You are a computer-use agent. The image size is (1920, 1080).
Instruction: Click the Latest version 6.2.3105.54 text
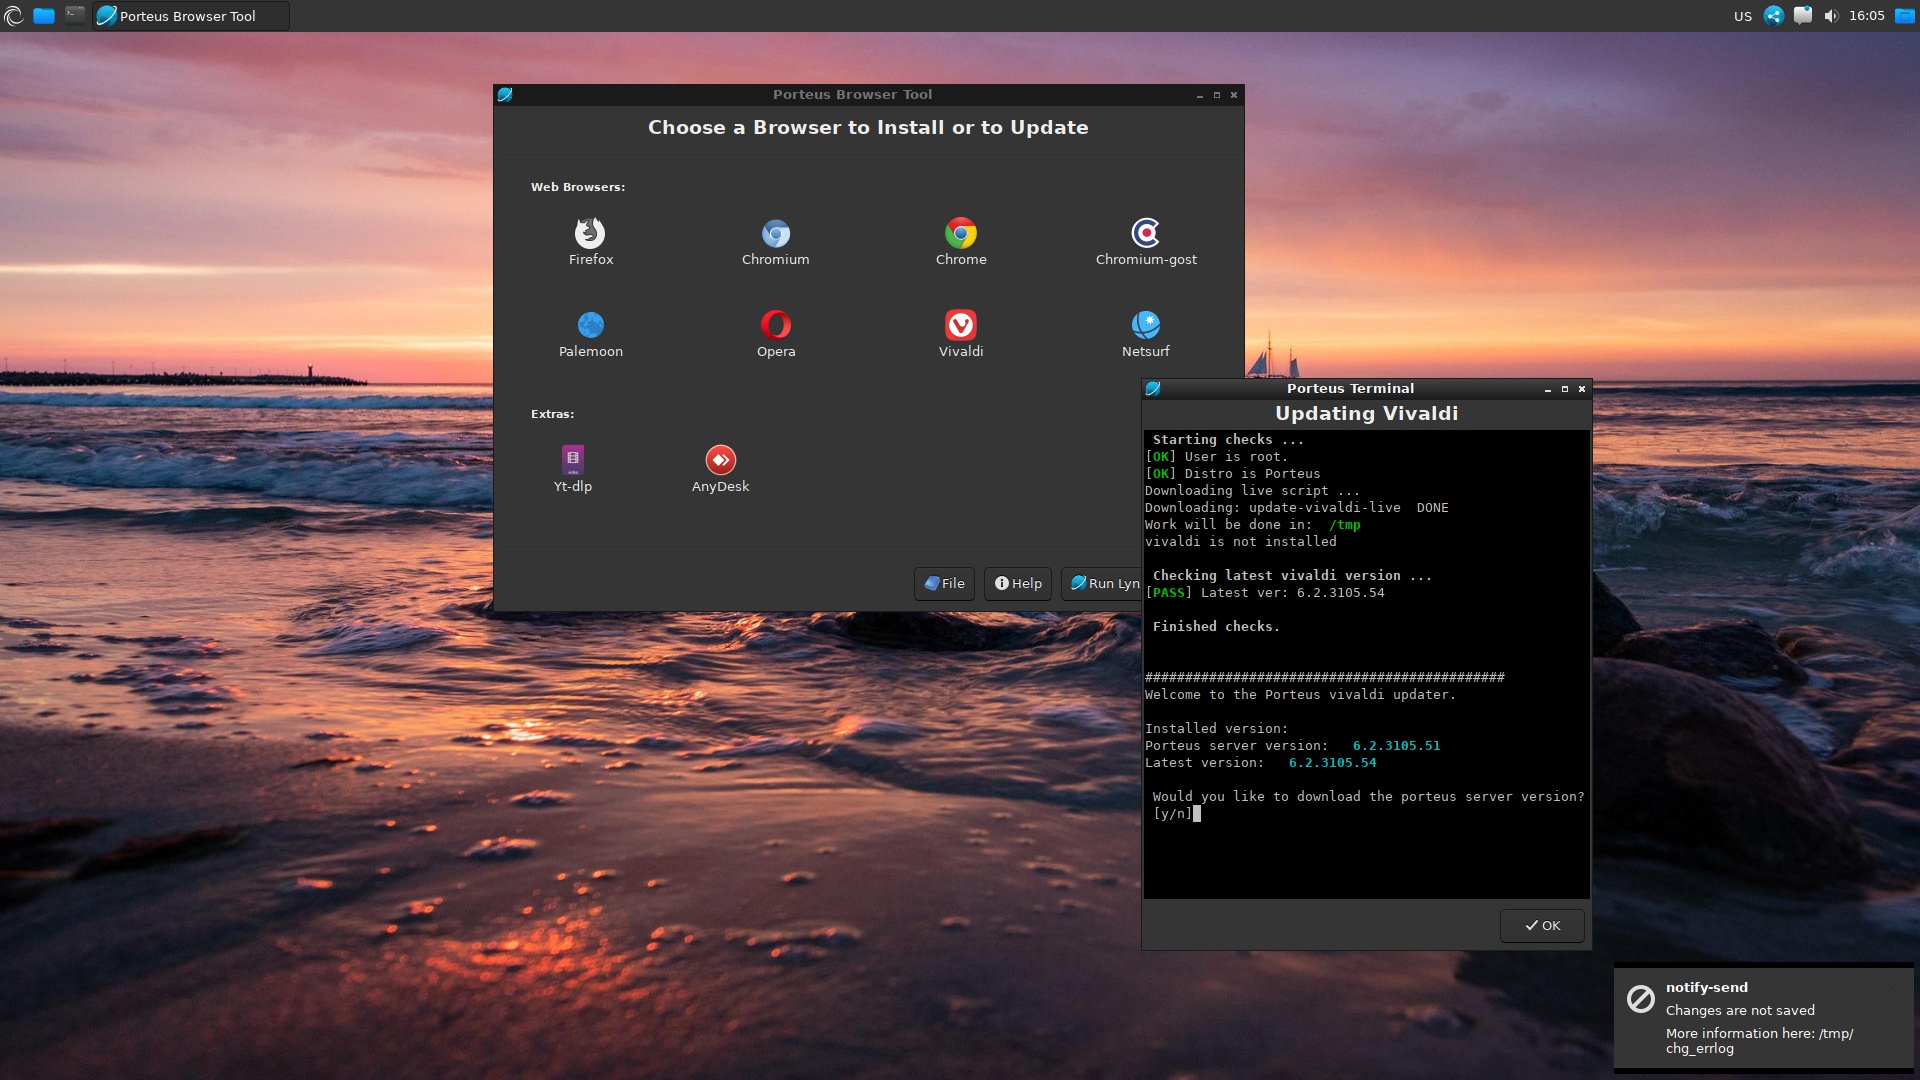click(1260, 763)
